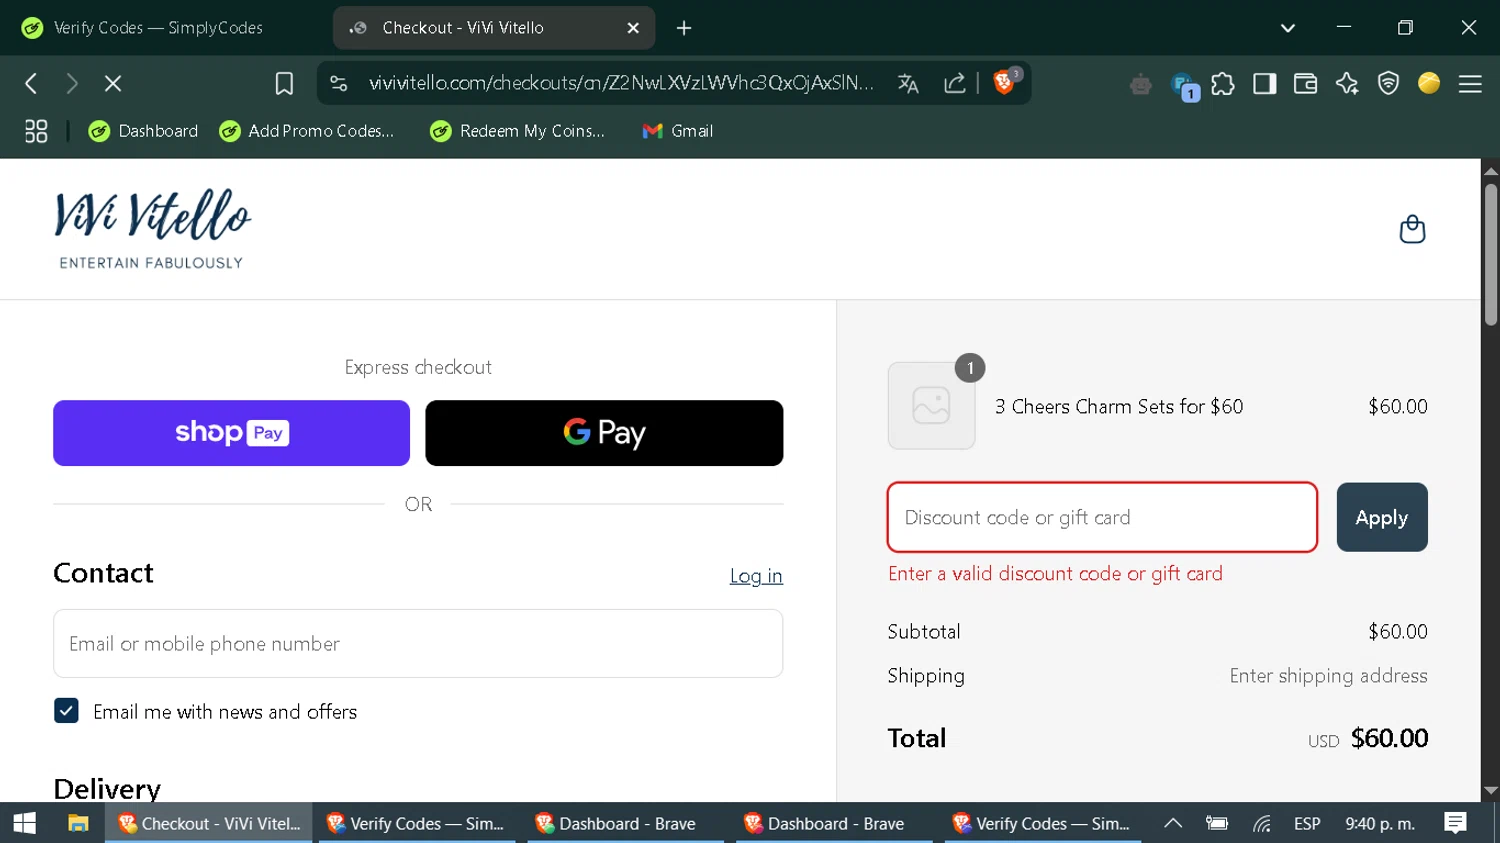Click the 3 Cheers Charm Sets for $60 text

(x=1119, y=406)
